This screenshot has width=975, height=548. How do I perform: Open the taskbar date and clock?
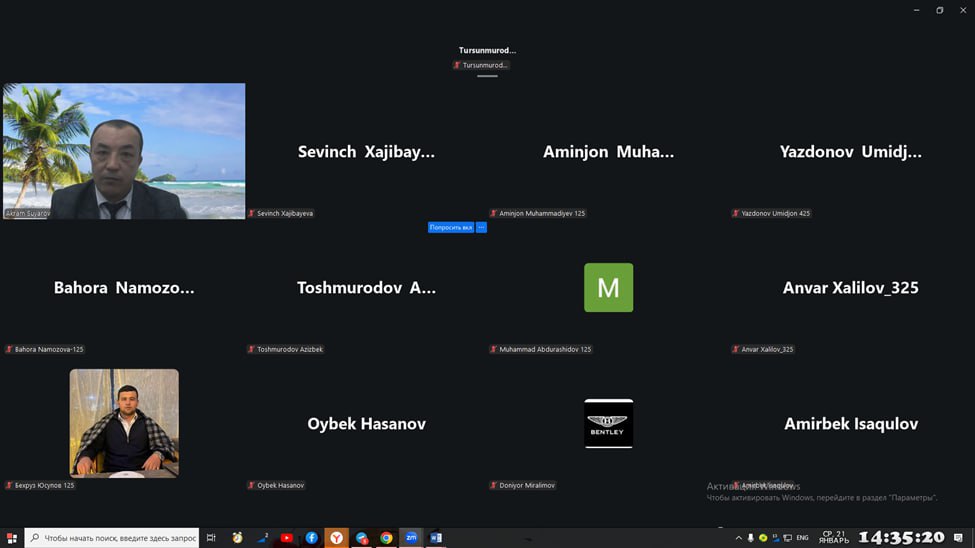[x=834, y=538]
